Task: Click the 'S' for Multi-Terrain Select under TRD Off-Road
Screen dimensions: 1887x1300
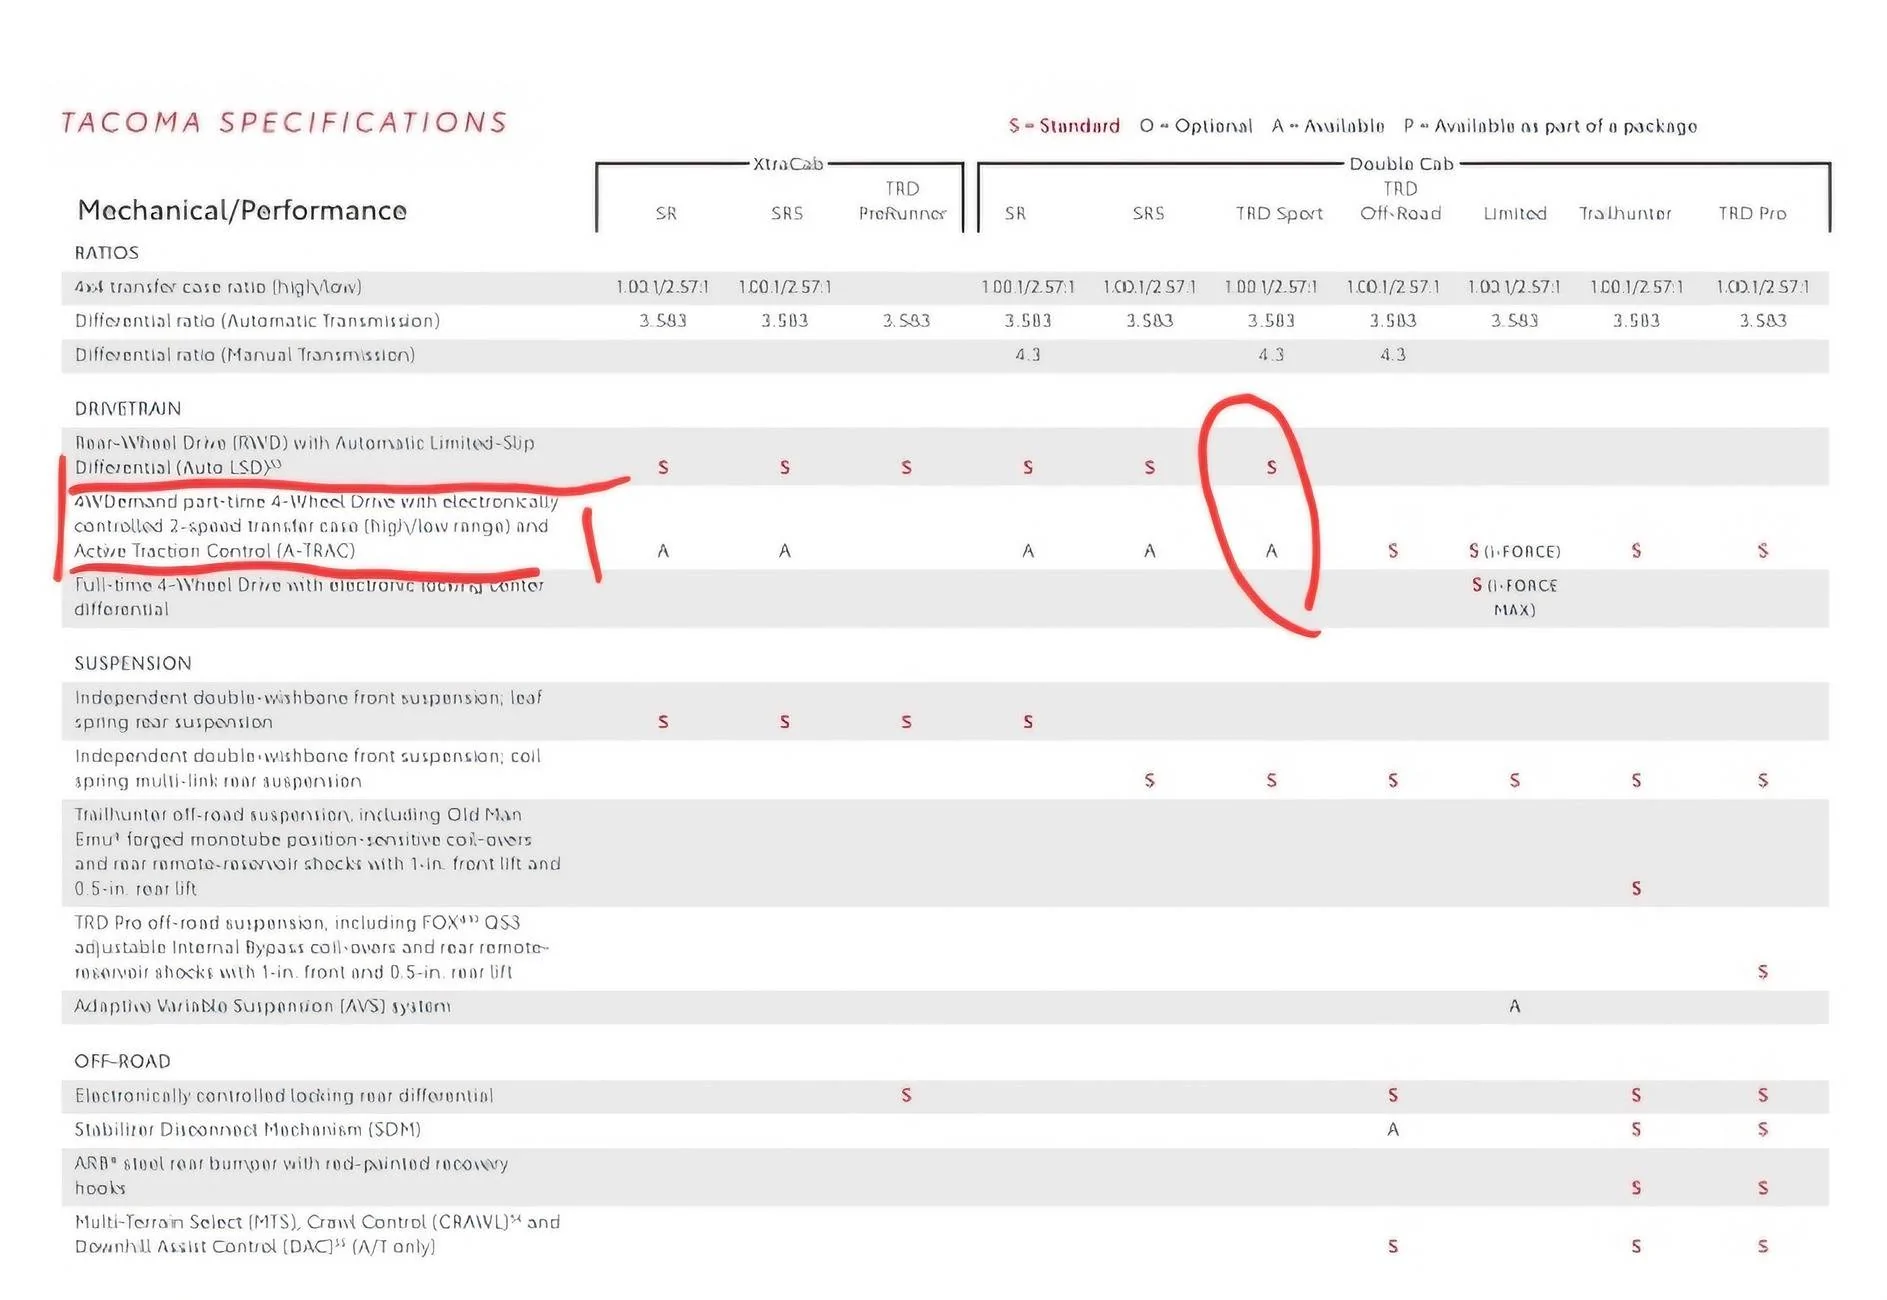Action: click(1393, 1247)
